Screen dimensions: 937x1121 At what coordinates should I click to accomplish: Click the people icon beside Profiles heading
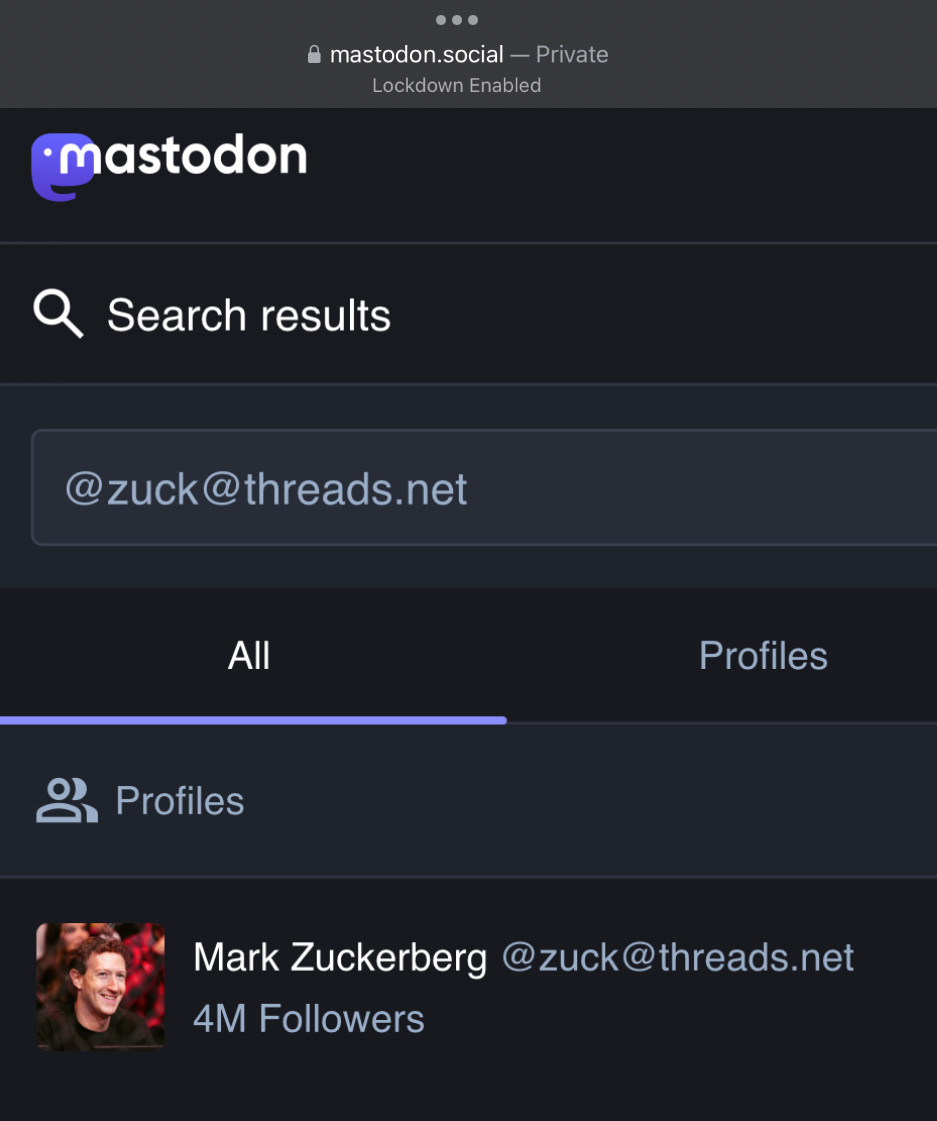[67, 801]
